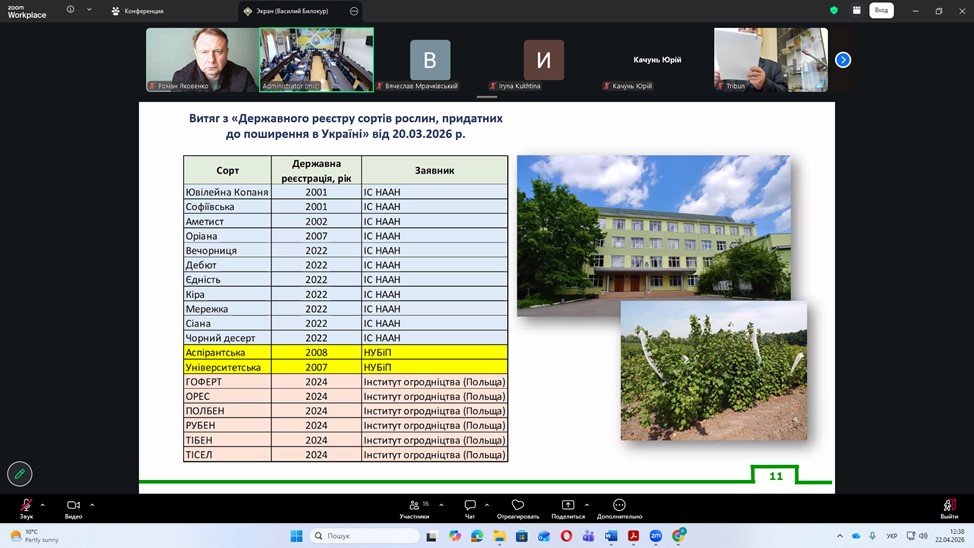
Task: Click the green annotation pencil icon
Action: click(x=19, y=473)
